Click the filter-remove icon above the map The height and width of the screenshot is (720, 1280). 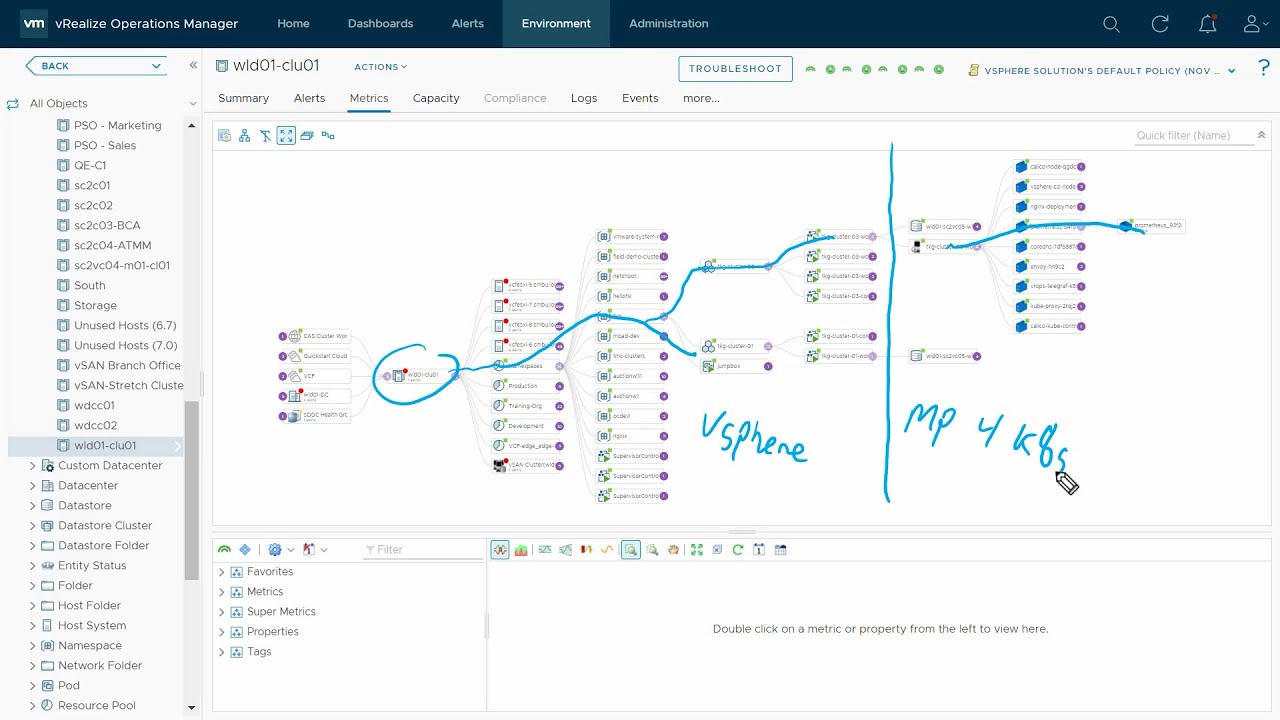click(266, 136)
